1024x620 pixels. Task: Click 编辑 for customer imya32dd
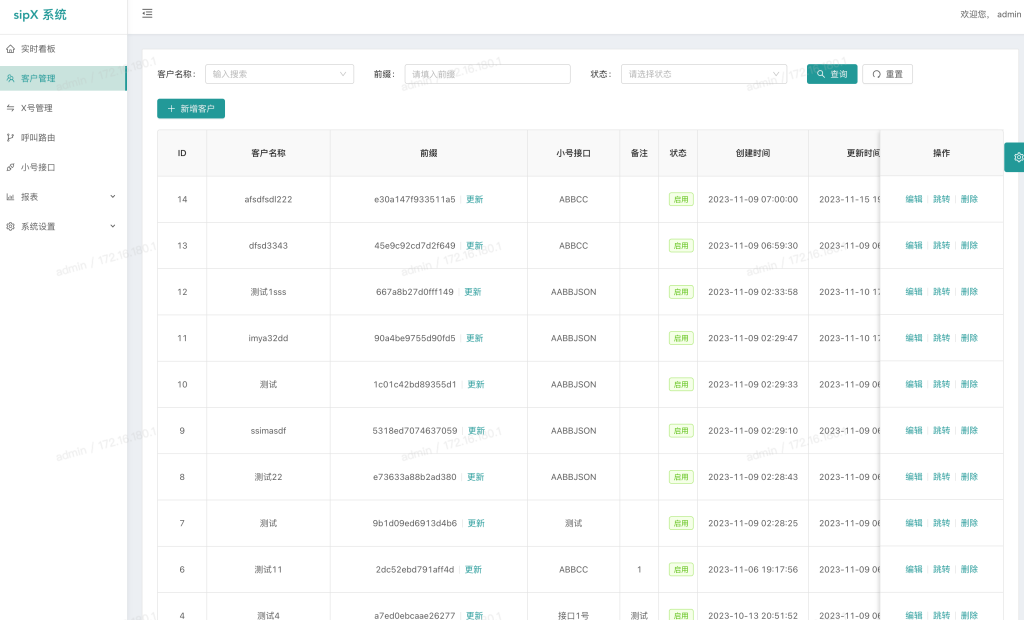[914, 338]
